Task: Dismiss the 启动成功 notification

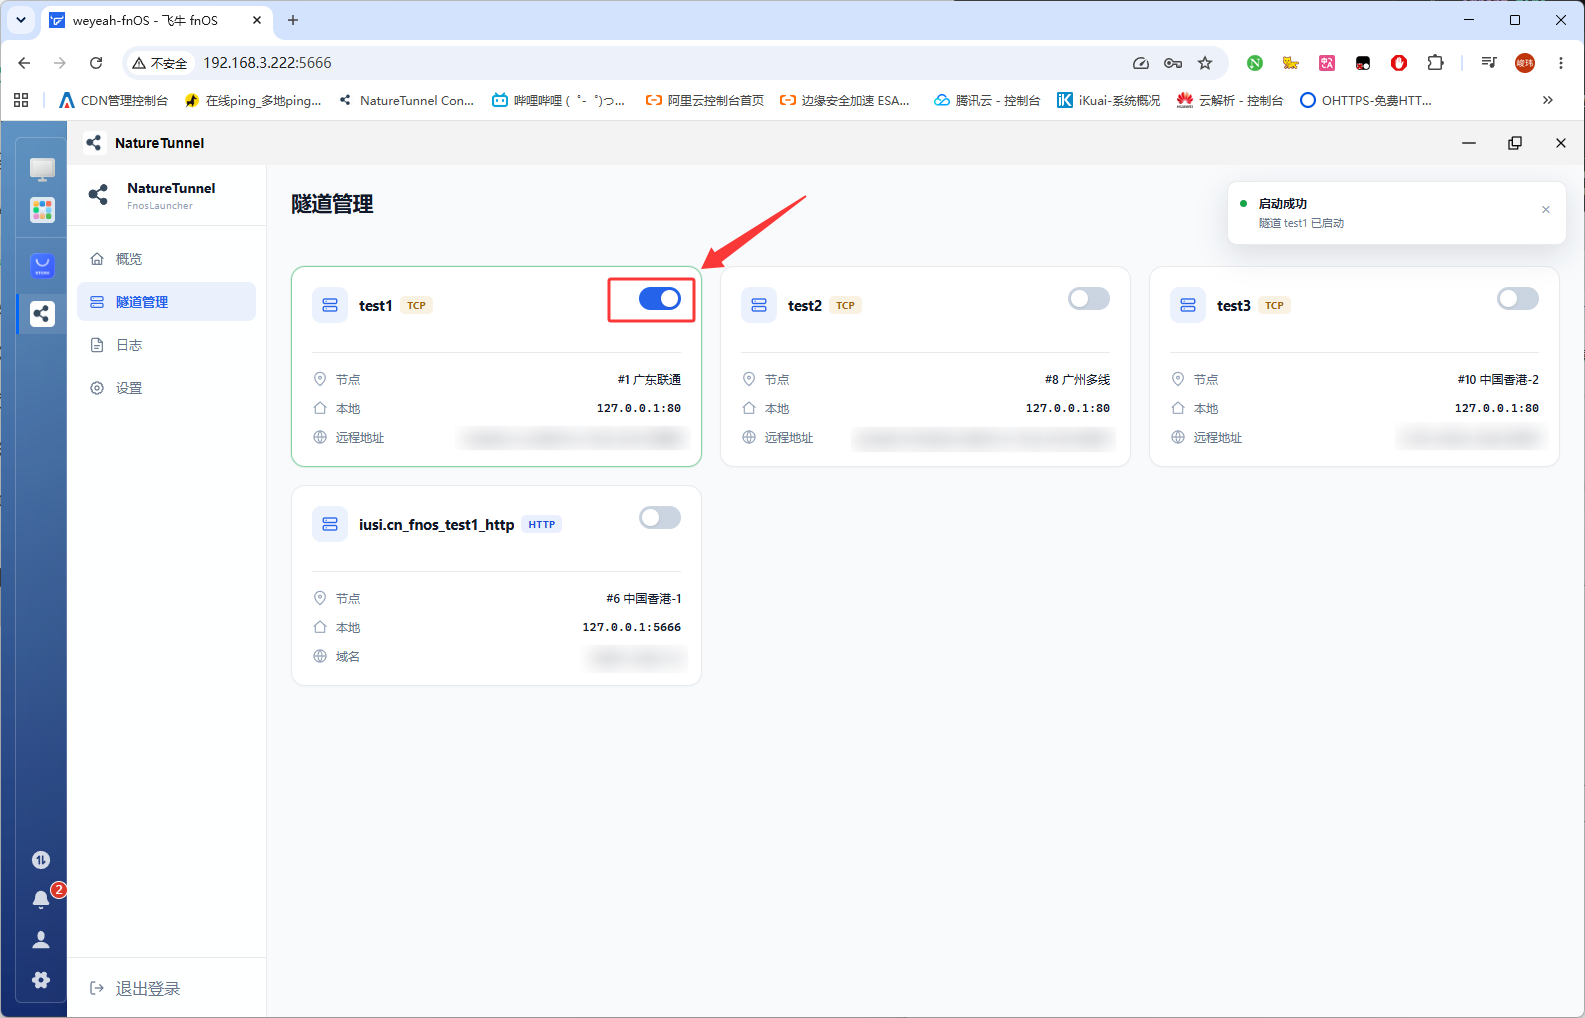Action: coord(1546,210)
